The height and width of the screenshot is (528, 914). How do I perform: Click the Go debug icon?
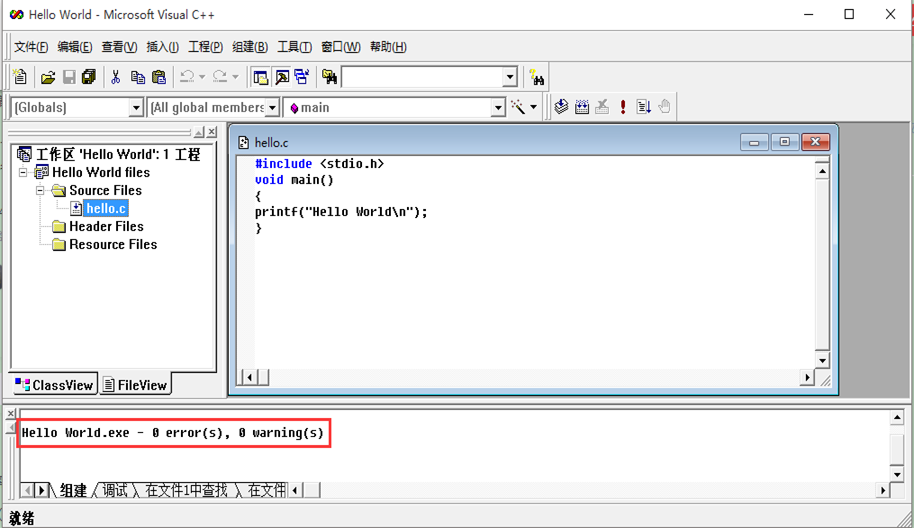[x=644, y=107]
